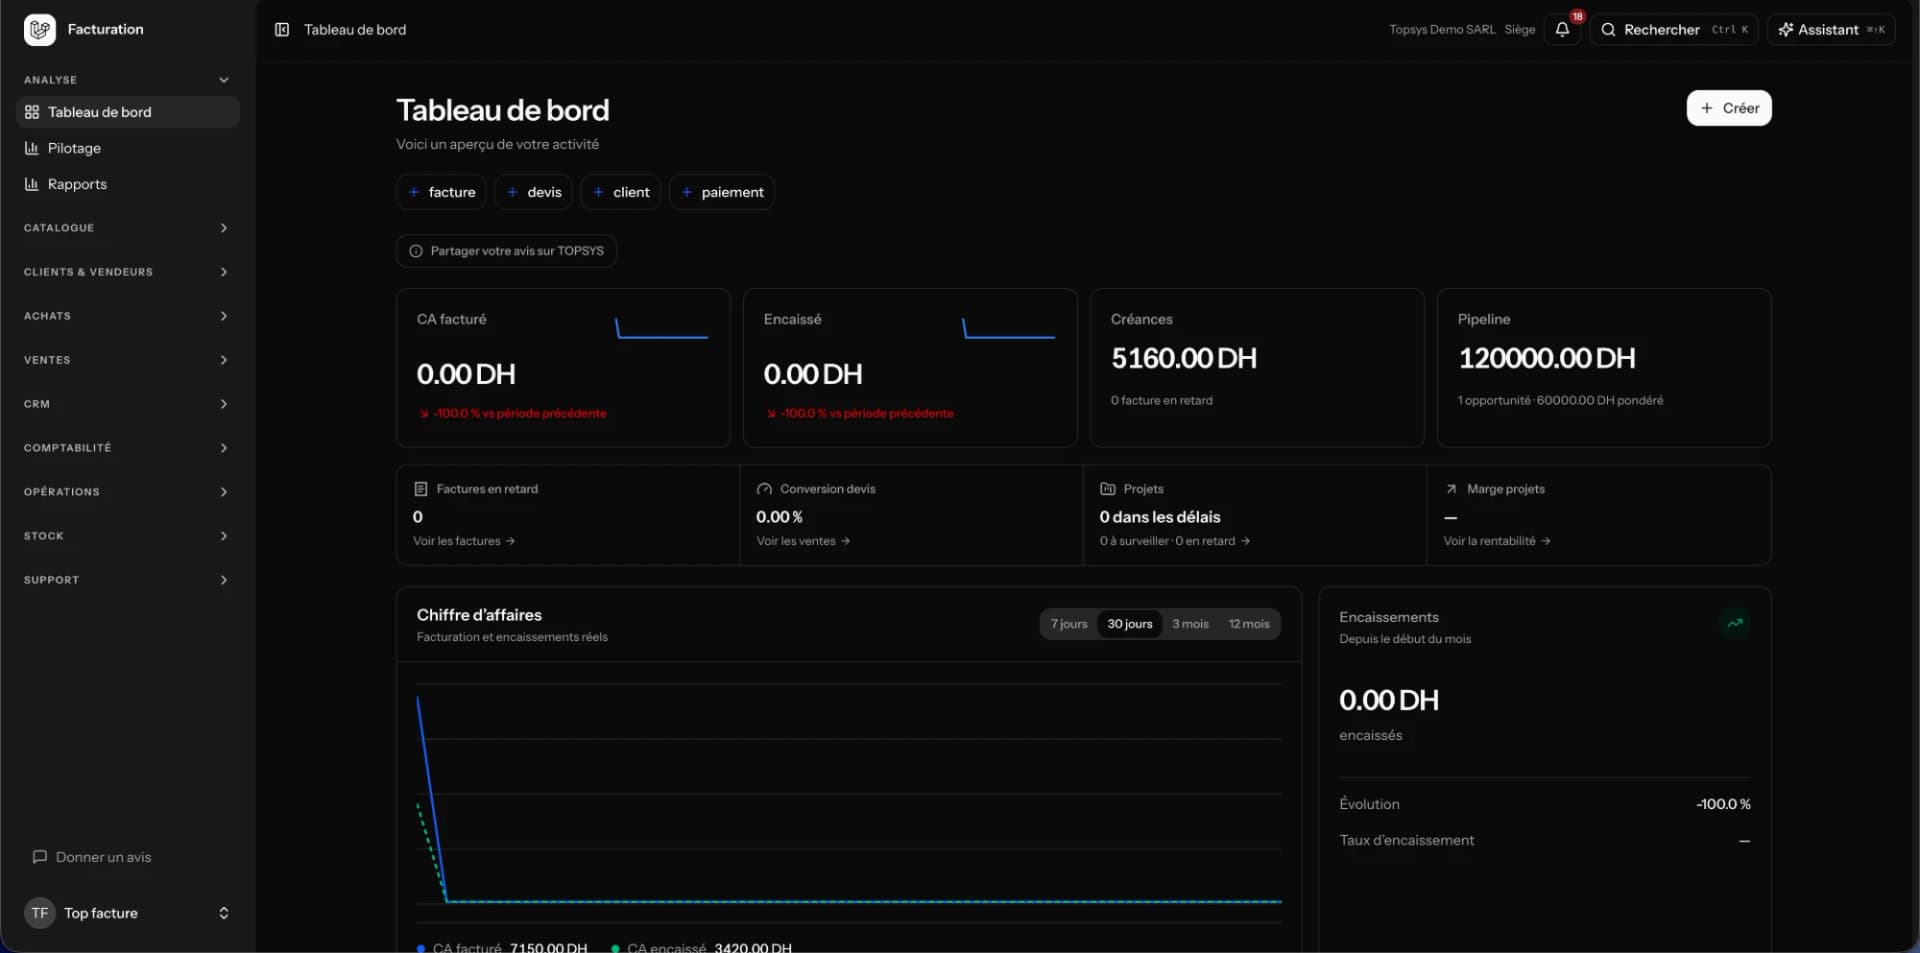Open Donner un avis feedback
This screenshot has width=1920, height=953.
tap(92, 857)
